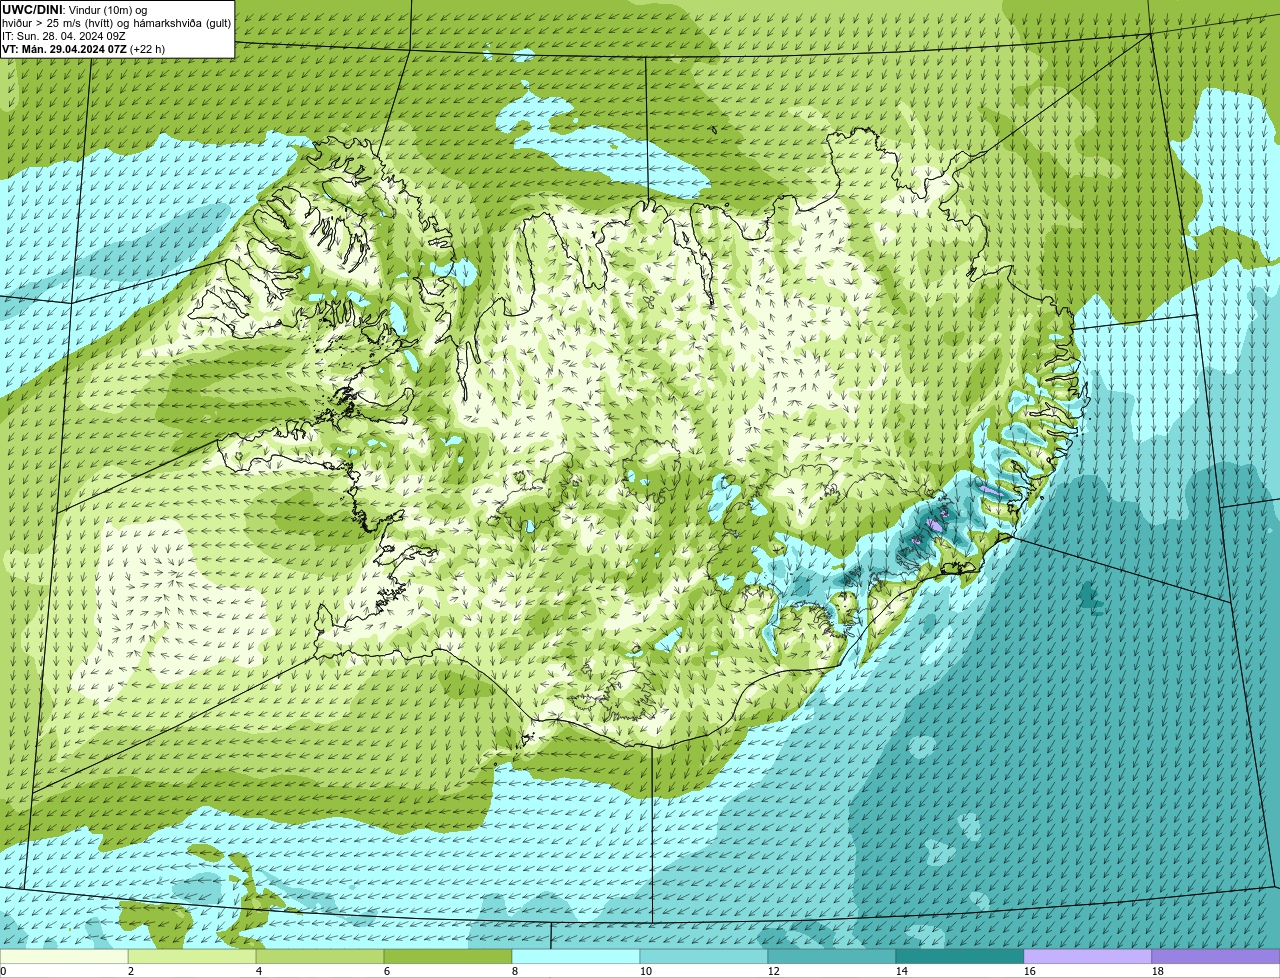1280x978 pixels.
Task: Click the 'UWC/DINI' title text
Action: (33, 10)
